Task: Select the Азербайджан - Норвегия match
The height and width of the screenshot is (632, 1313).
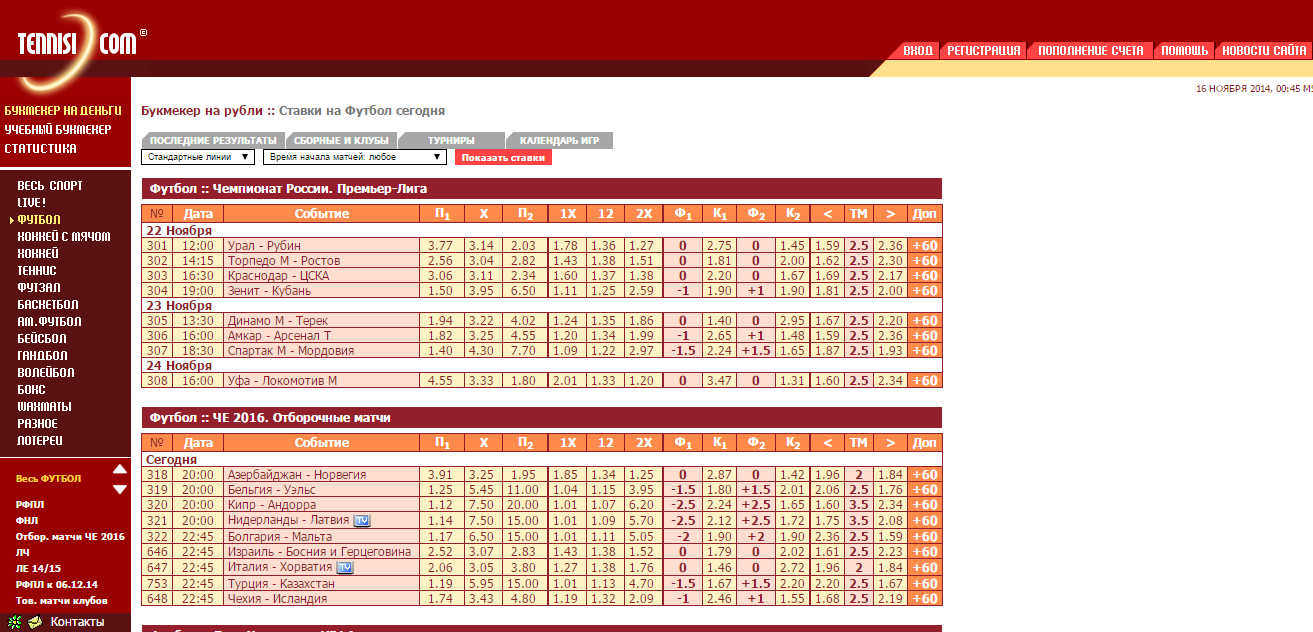Action: tap(297, 475)
